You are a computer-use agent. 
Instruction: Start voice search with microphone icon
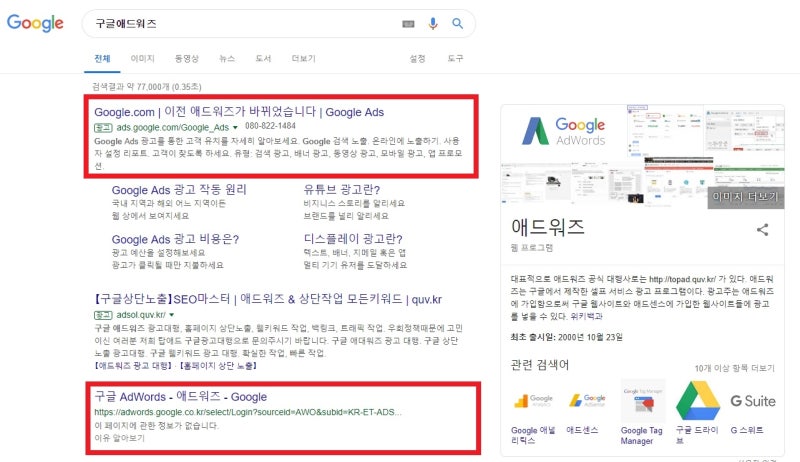click(x=433, y=23)
